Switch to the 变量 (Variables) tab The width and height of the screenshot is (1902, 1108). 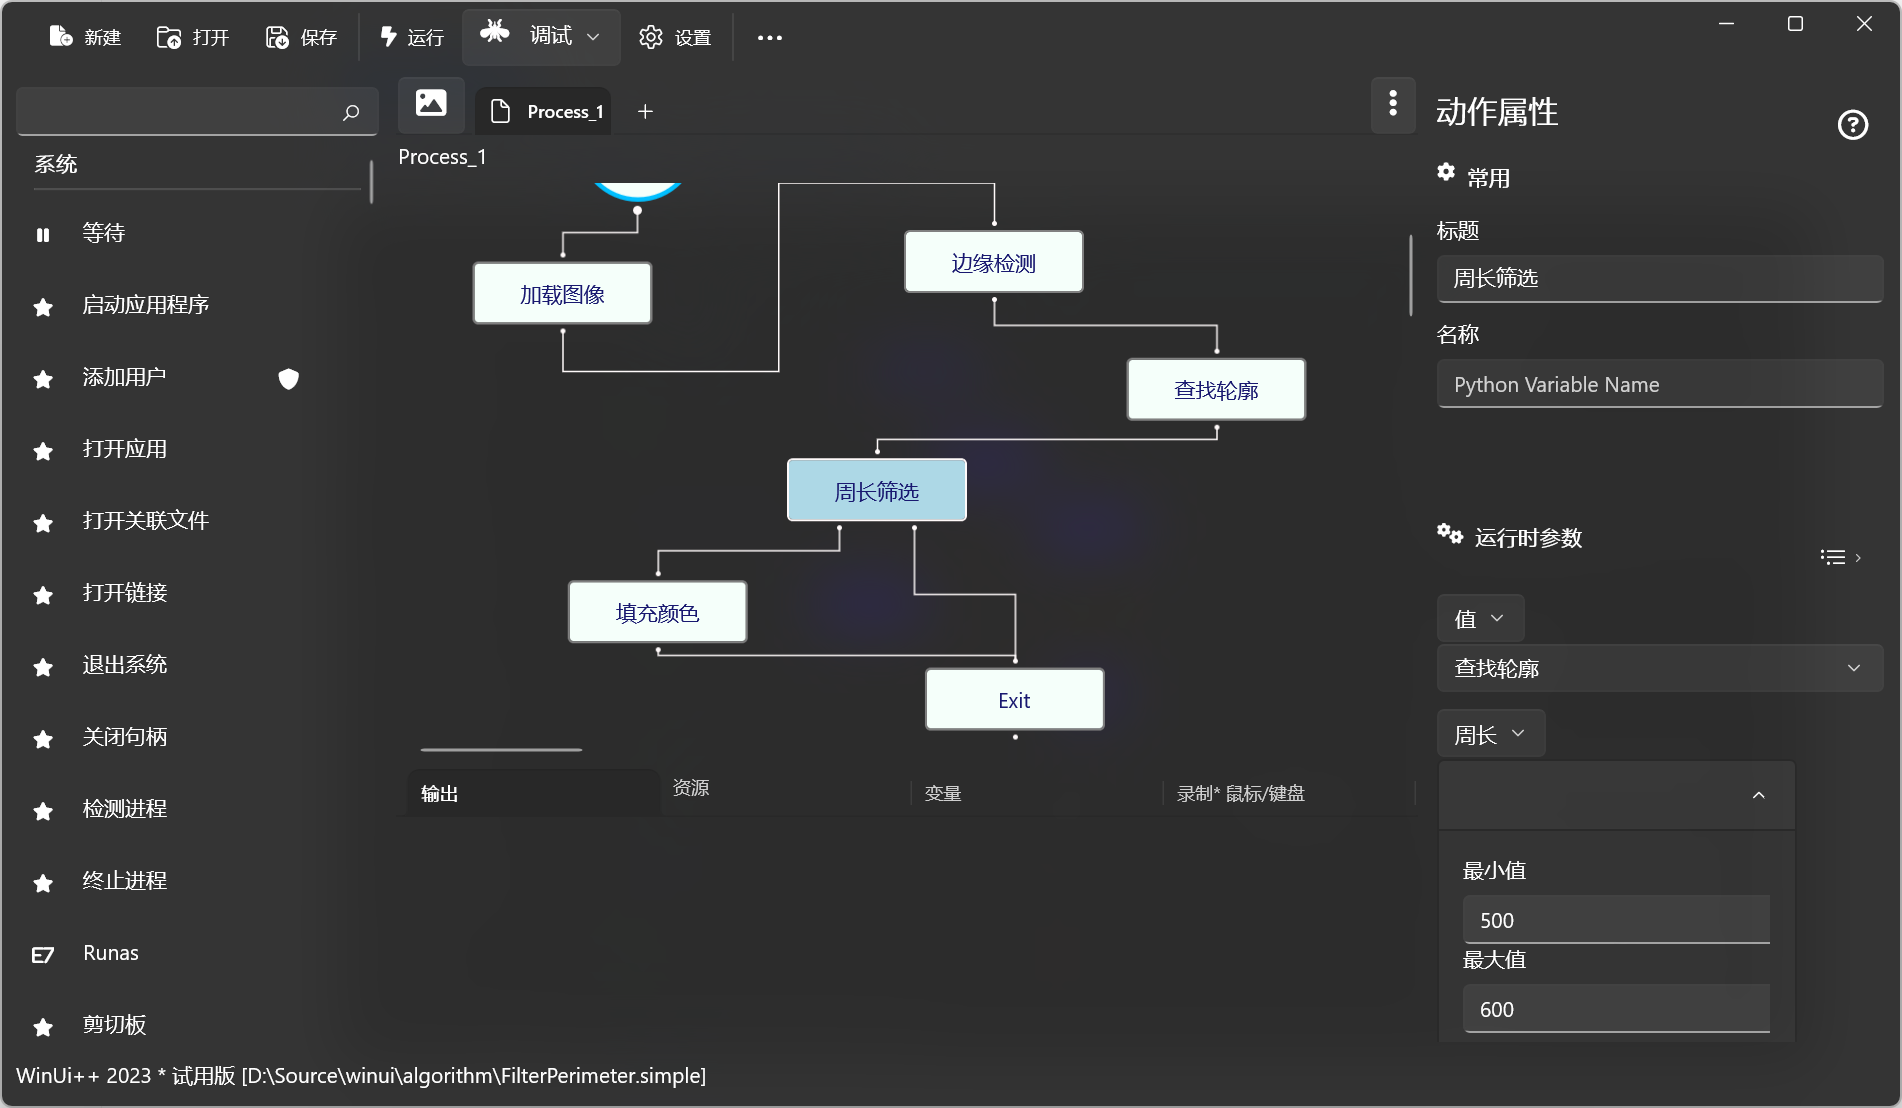point(942,793)
